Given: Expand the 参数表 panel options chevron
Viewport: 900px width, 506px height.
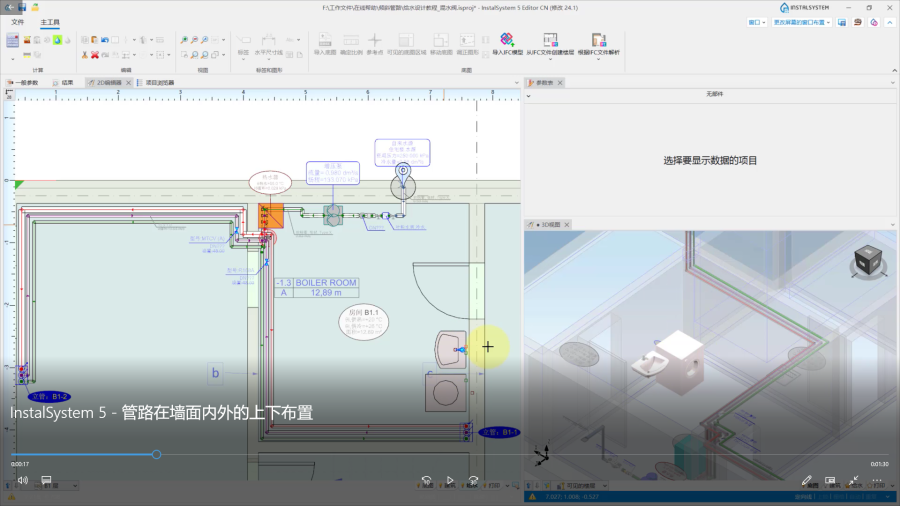Looking at the screenshot, I should pyautogui.click(x=892, y=83).
